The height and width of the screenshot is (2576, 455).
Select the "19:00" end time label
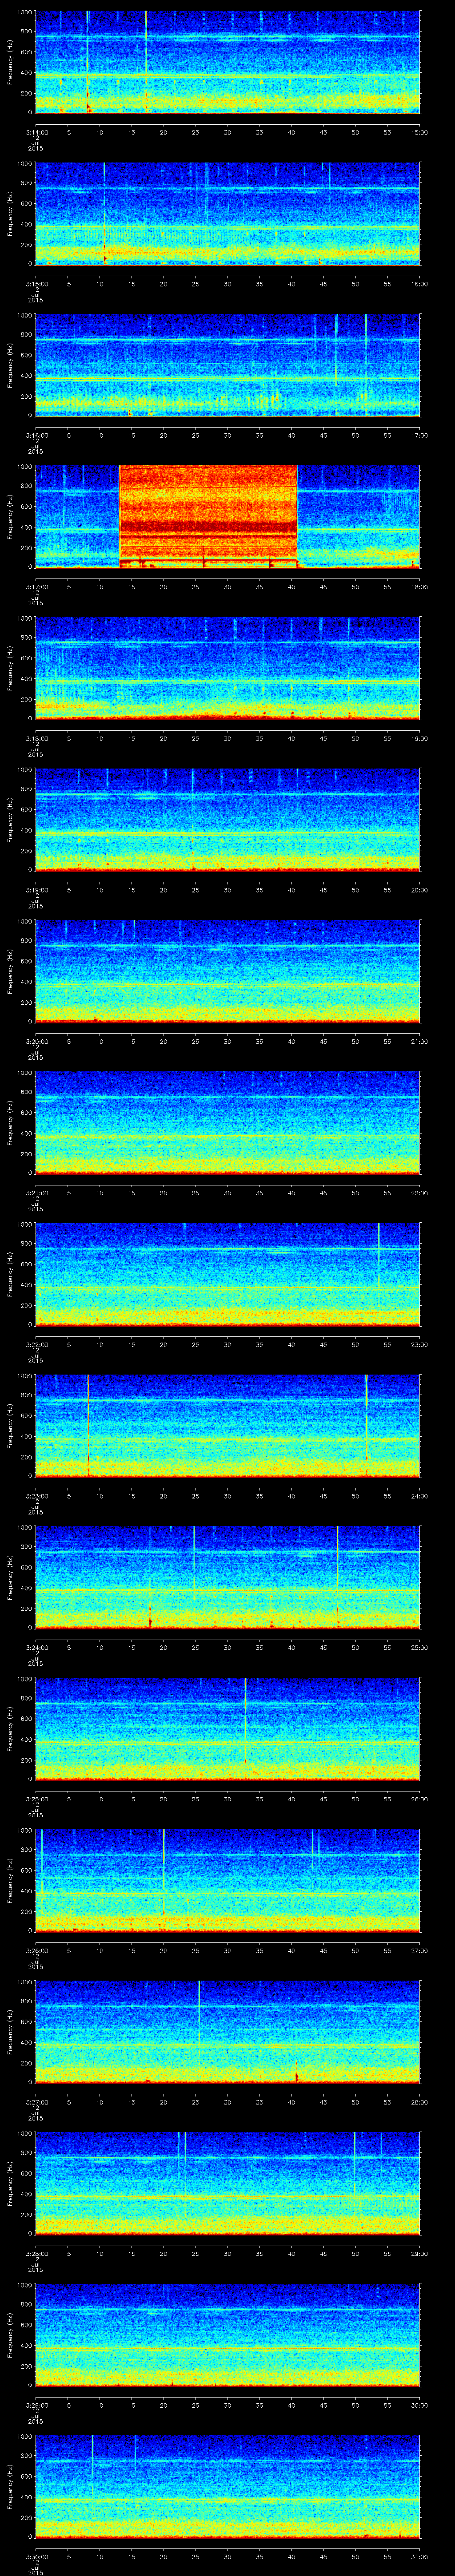[419, 738]
